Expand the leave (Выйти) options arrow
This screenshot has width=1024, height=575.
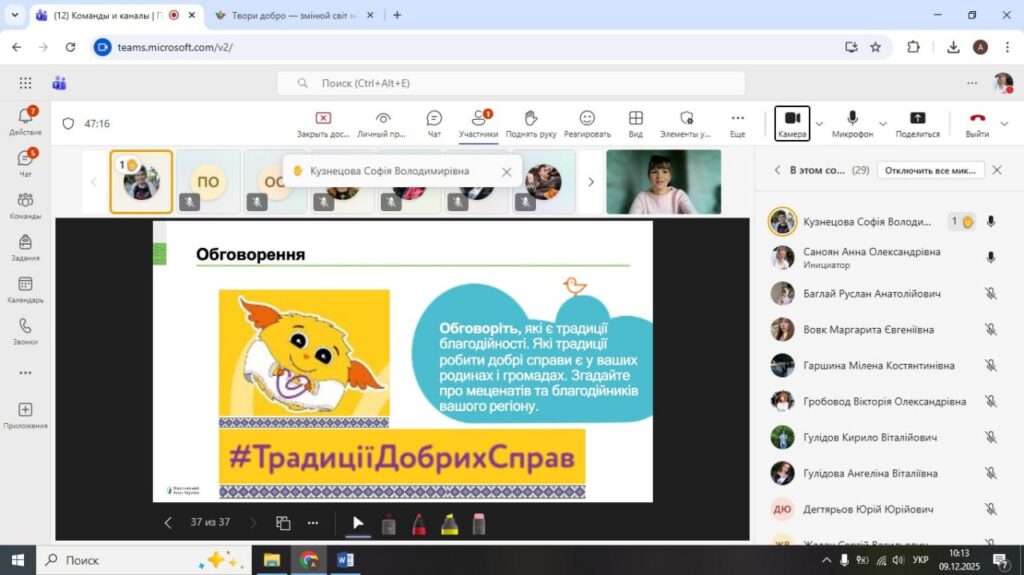(1005, 124)
